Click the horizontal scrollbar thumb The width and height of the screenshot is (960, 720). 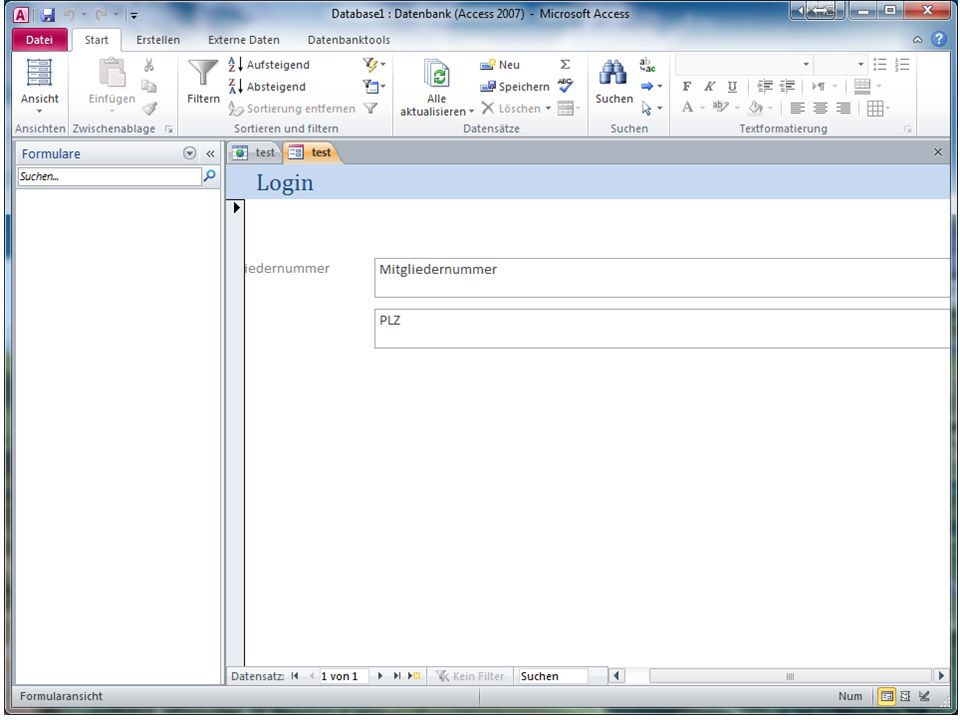pyautogui.click(x=790, y=676)
